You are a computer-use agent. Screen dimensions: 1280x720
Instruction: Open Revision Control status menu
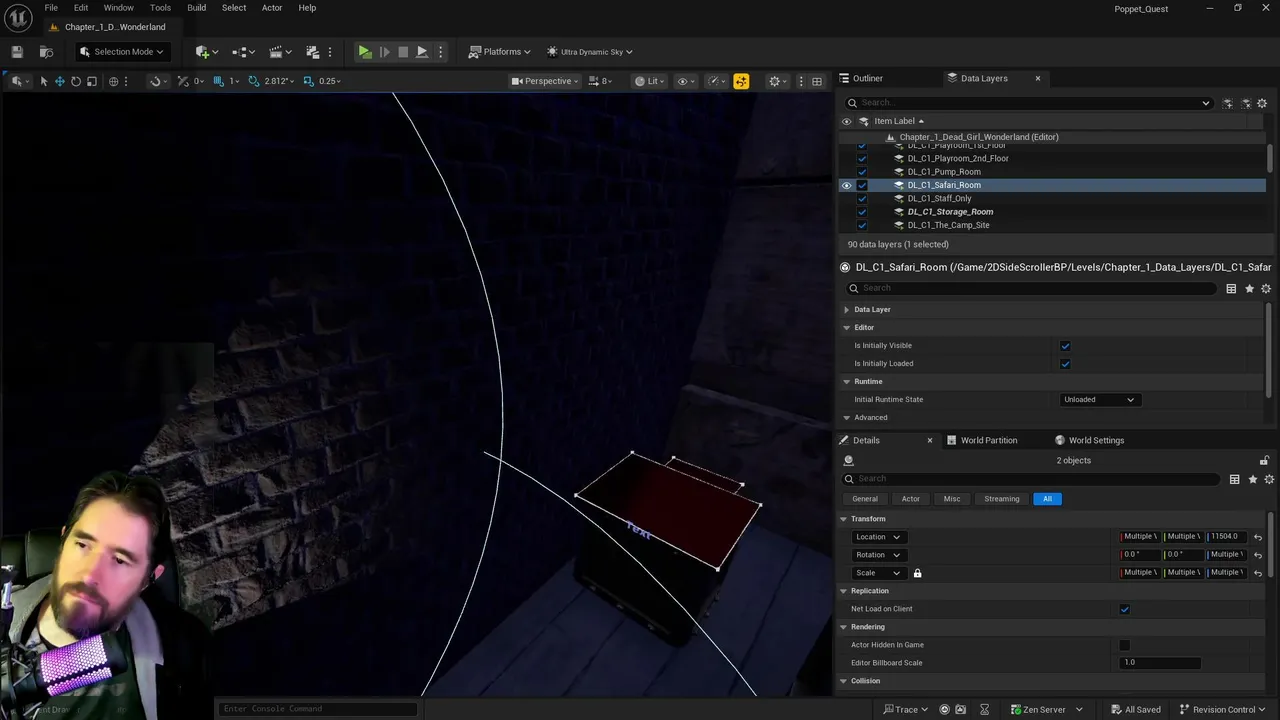(x=1222, y=709)
